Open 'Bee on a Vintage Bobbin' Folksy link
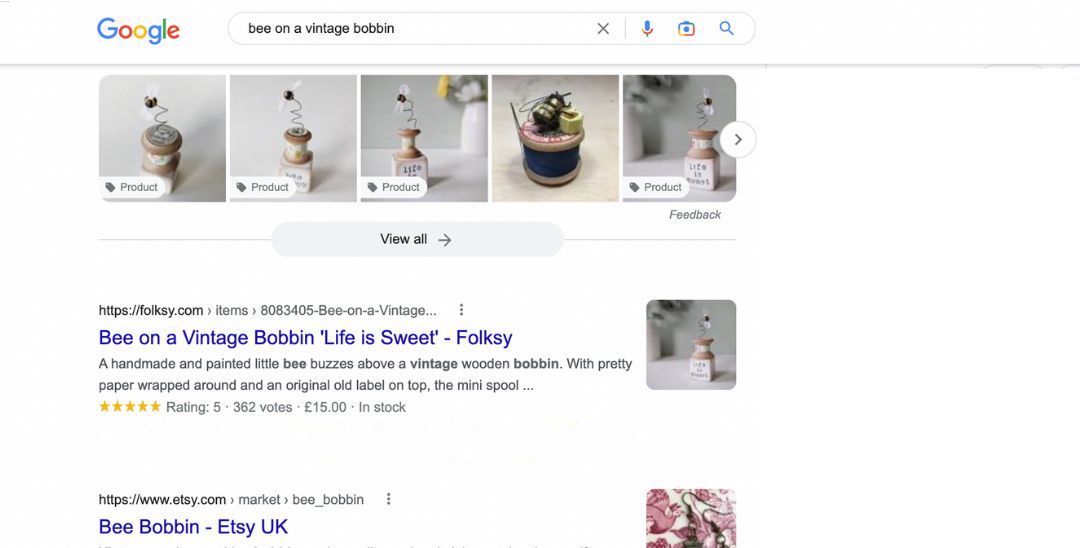1080x548 pixels. (x=305, y=337)
